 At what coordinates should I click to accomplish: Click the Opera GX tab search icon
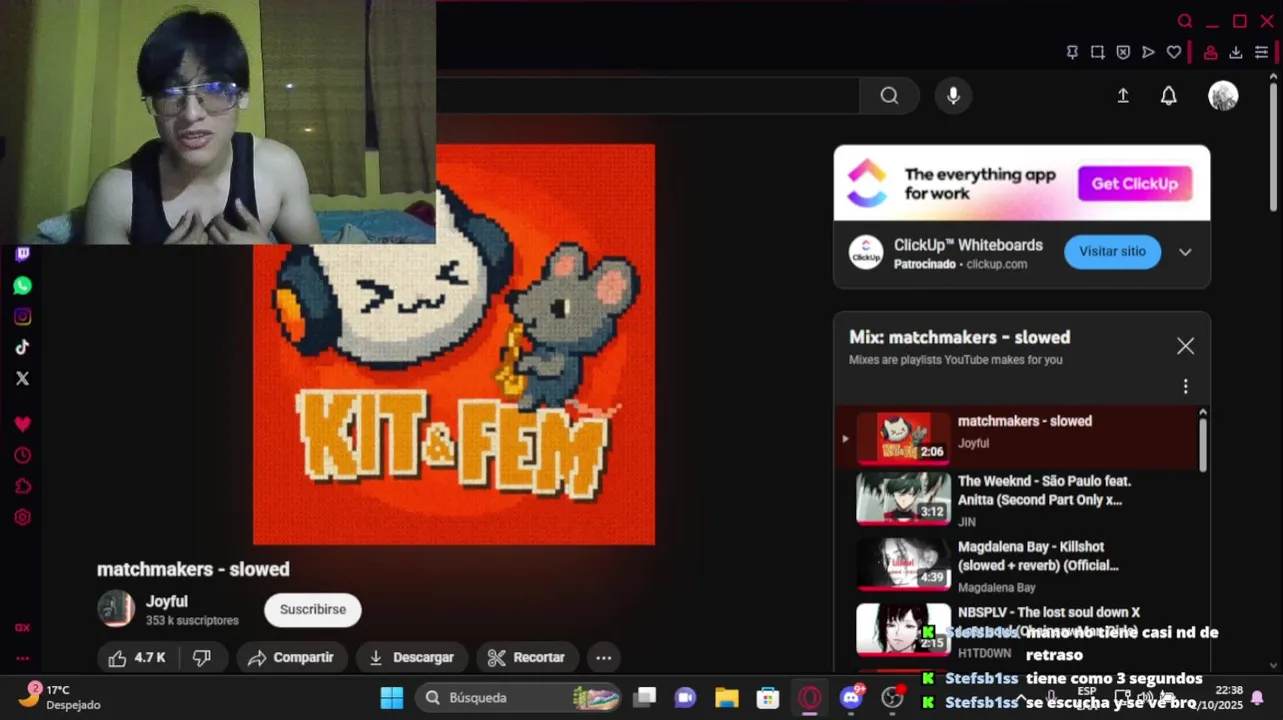[x=1185, y=21]
